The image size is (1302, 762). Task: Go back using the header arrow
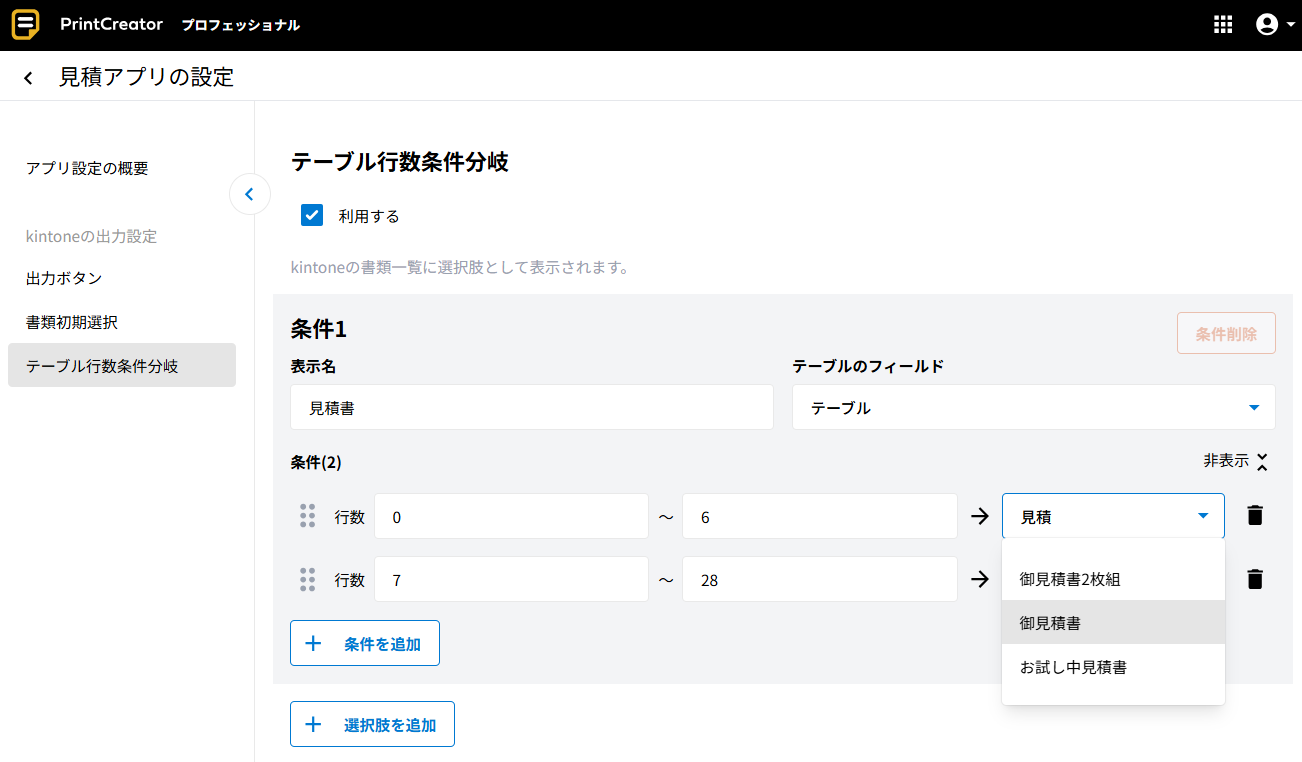[x=29, y=78]
